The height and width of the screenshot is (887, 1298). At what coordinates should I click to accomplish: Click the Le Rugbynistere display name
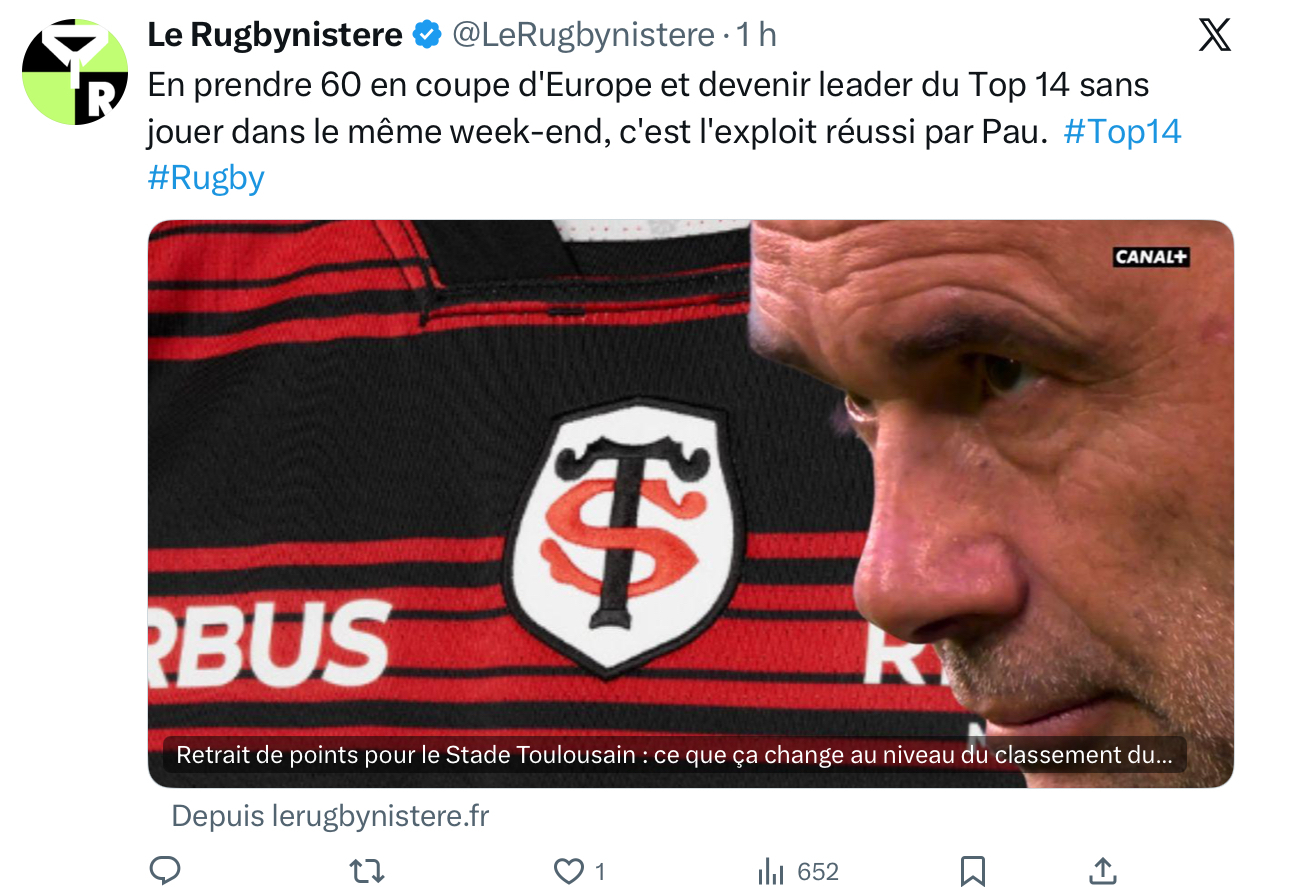275,35
